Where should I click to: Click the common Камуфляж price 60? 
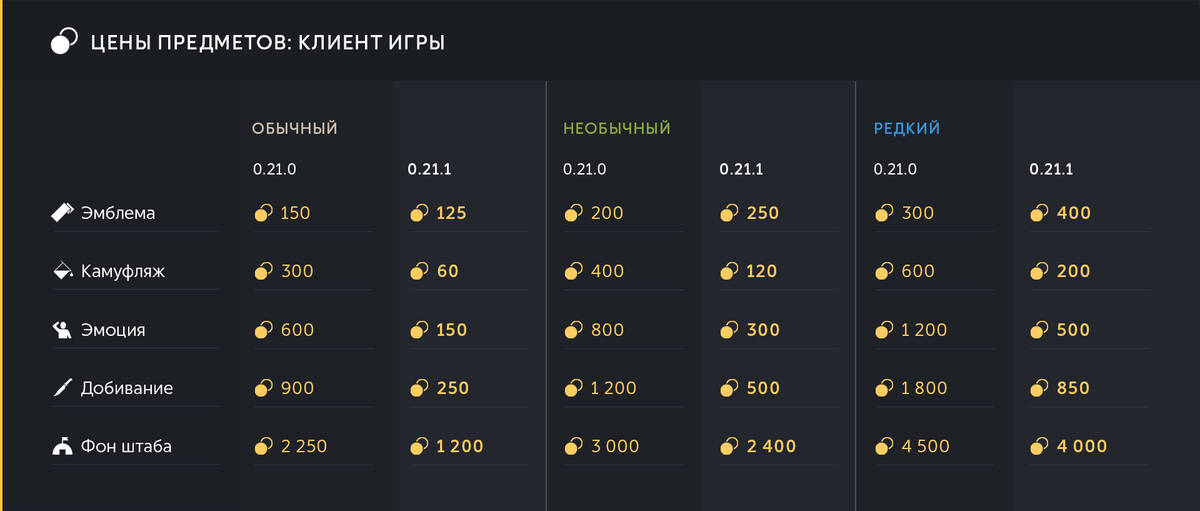click(447, 271)
